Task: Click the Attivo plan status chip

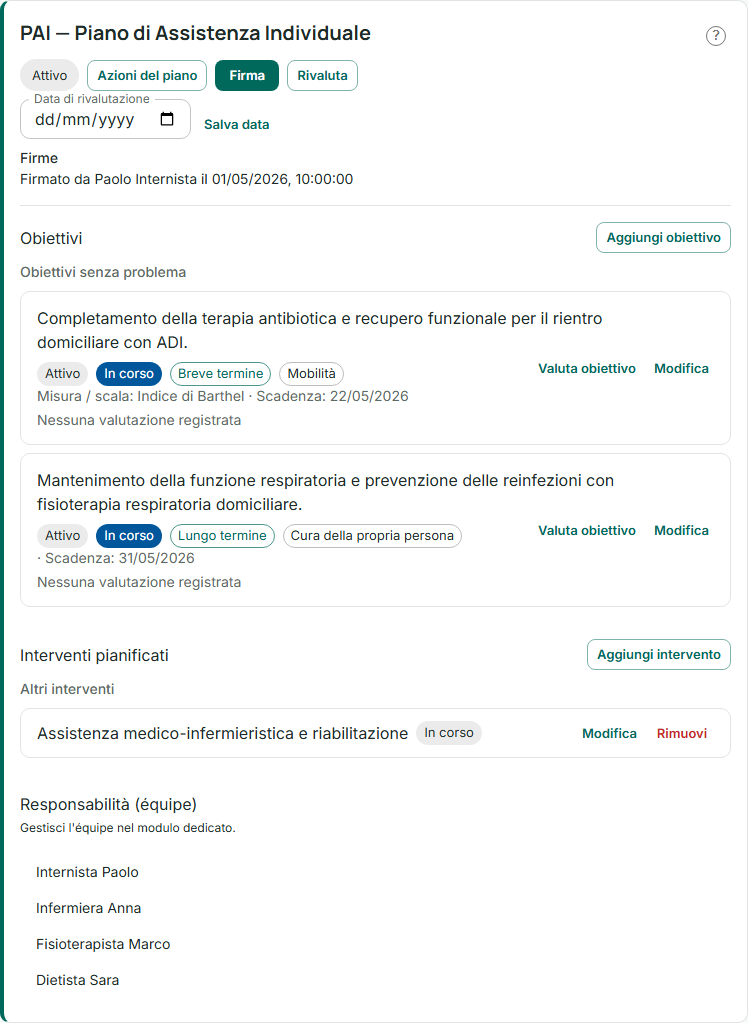Action: (50, 76)
